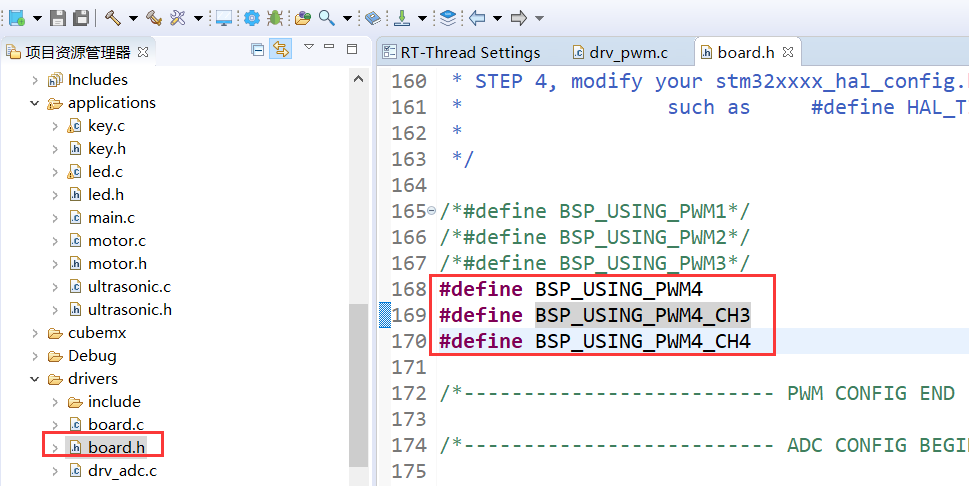The width and height of the screenshot is (969, 486).
Task: Click the magnifier Search icon
Action: click(327, 18)
